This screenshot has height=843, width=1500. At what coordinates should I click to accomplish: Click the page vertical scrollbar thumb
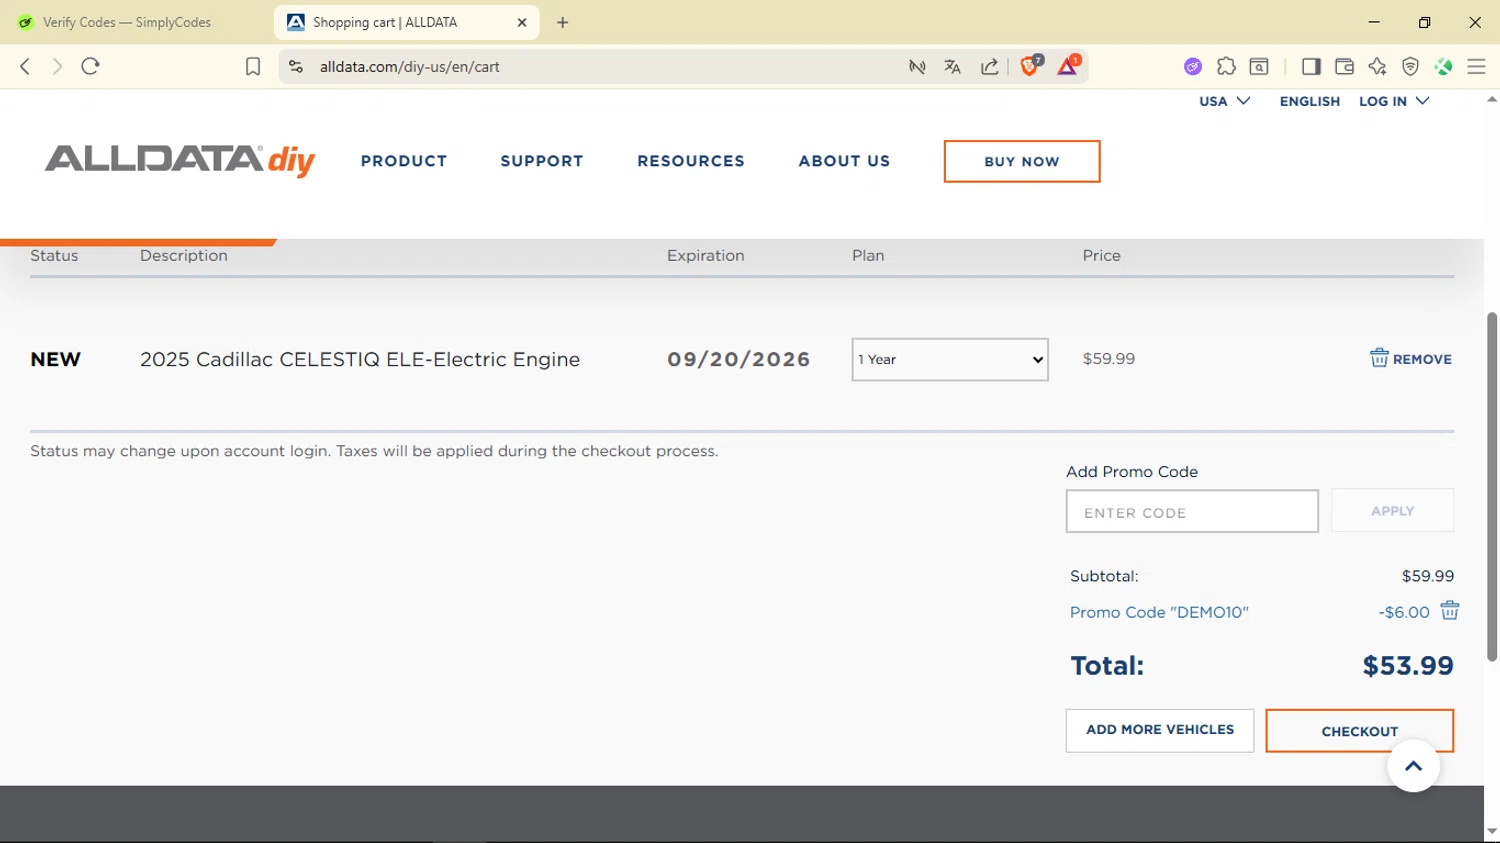[x=1492, y=487]
